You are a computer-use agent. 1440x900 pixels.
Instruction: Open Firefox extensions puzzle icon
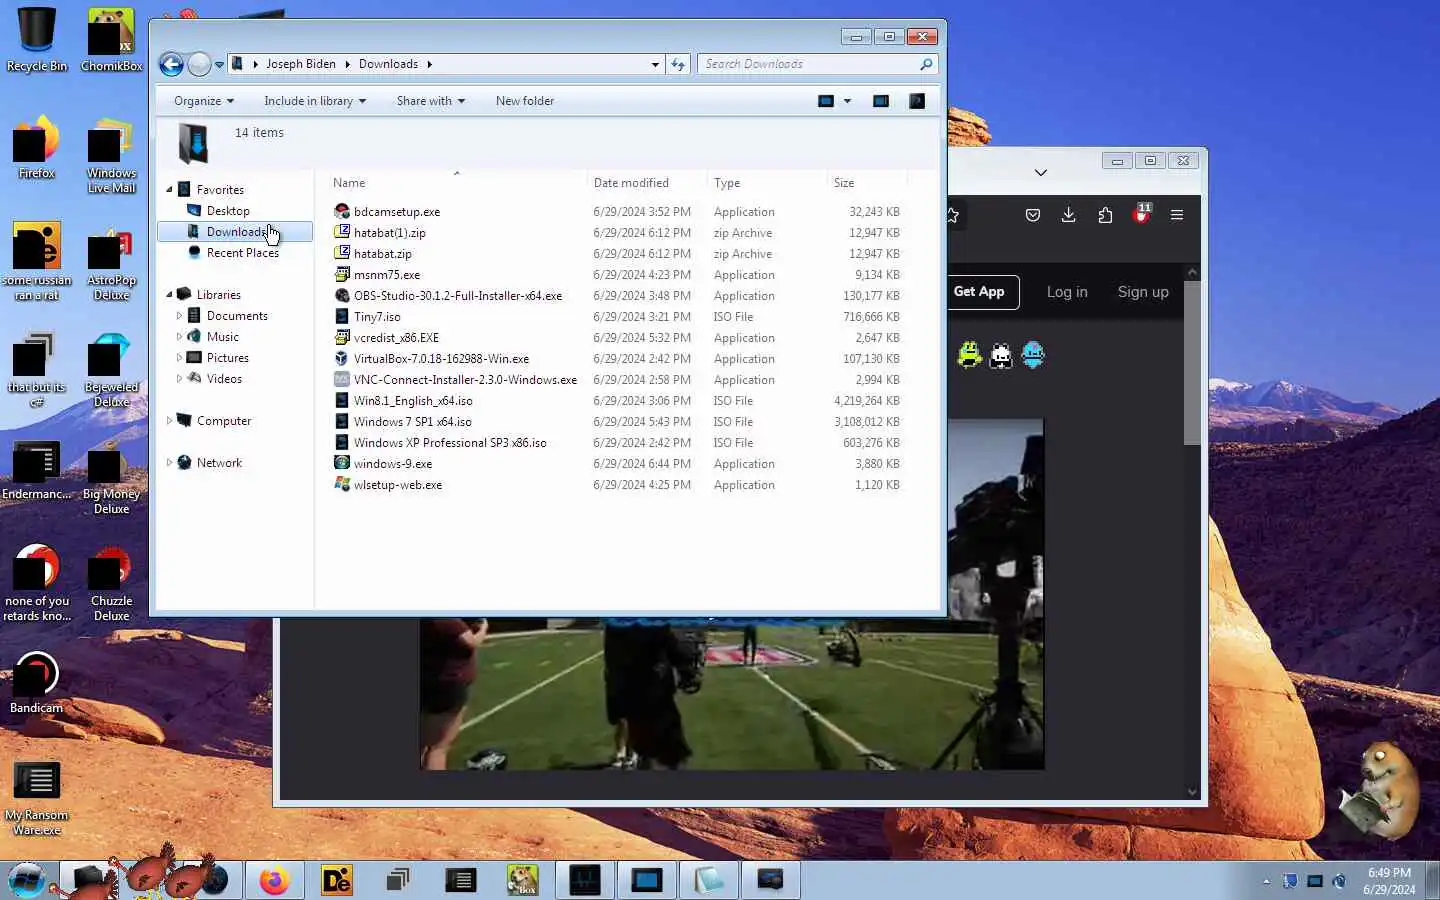1105,215
